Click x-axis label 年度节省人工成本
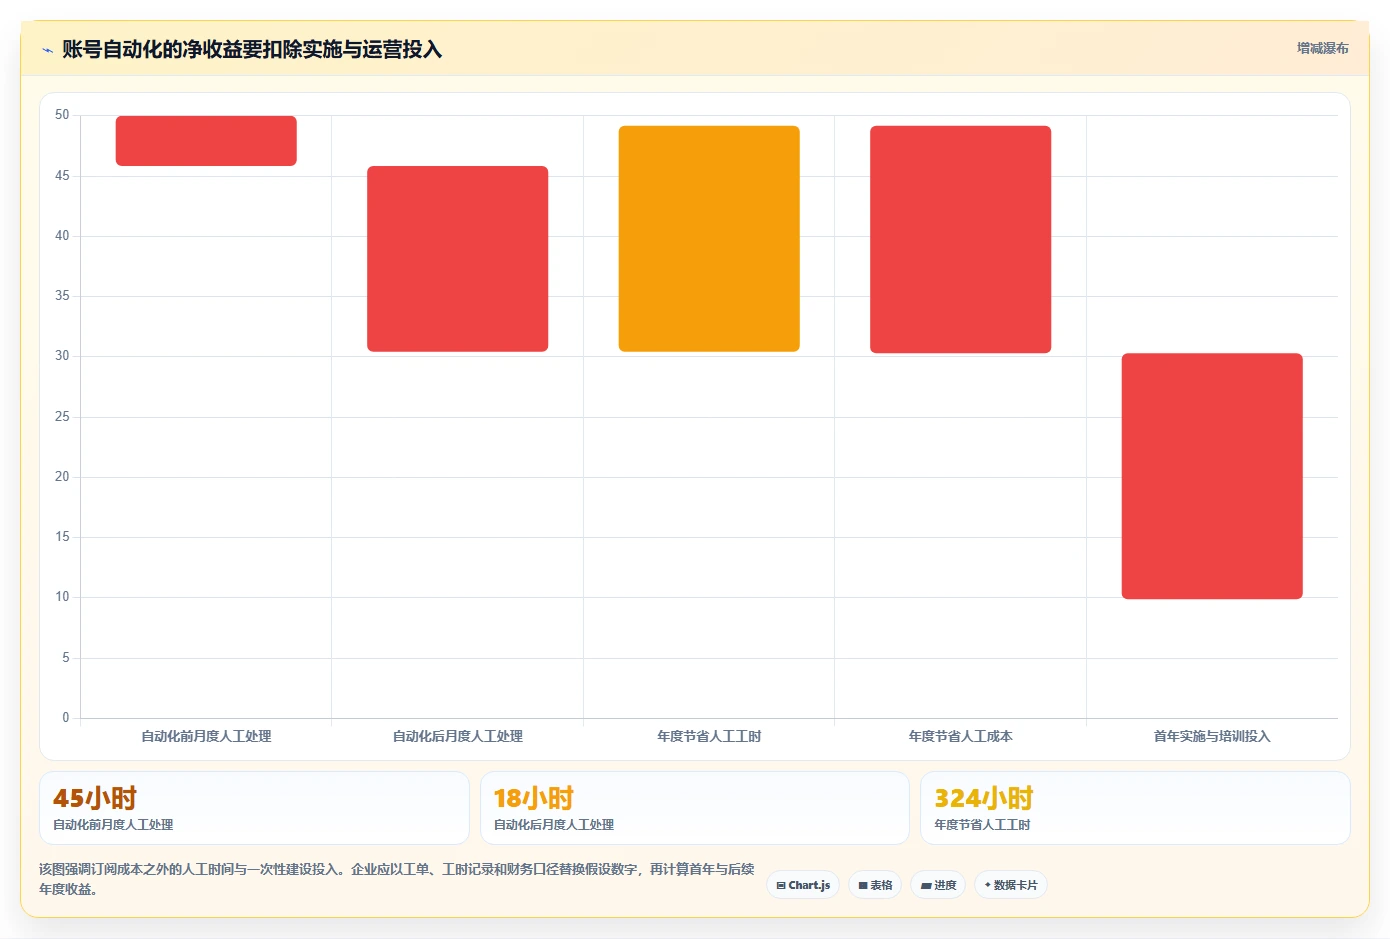Image resolution: width=1390 pixels, height=939 pixels. click(x=960, y=736)
